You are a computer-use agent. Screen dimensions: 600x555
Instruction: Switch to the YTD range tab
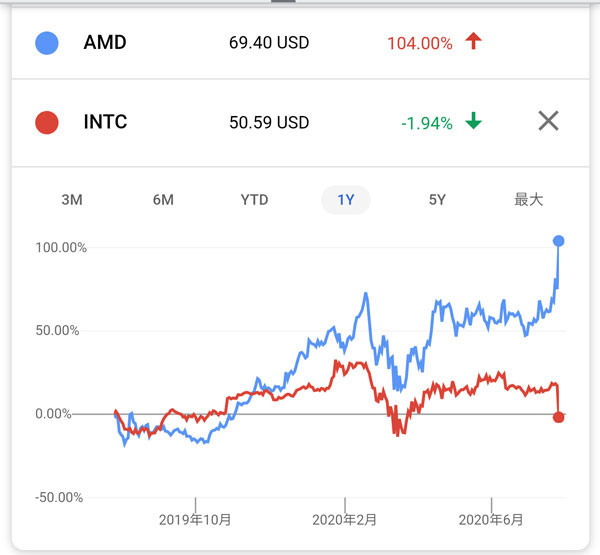point(254,199)
